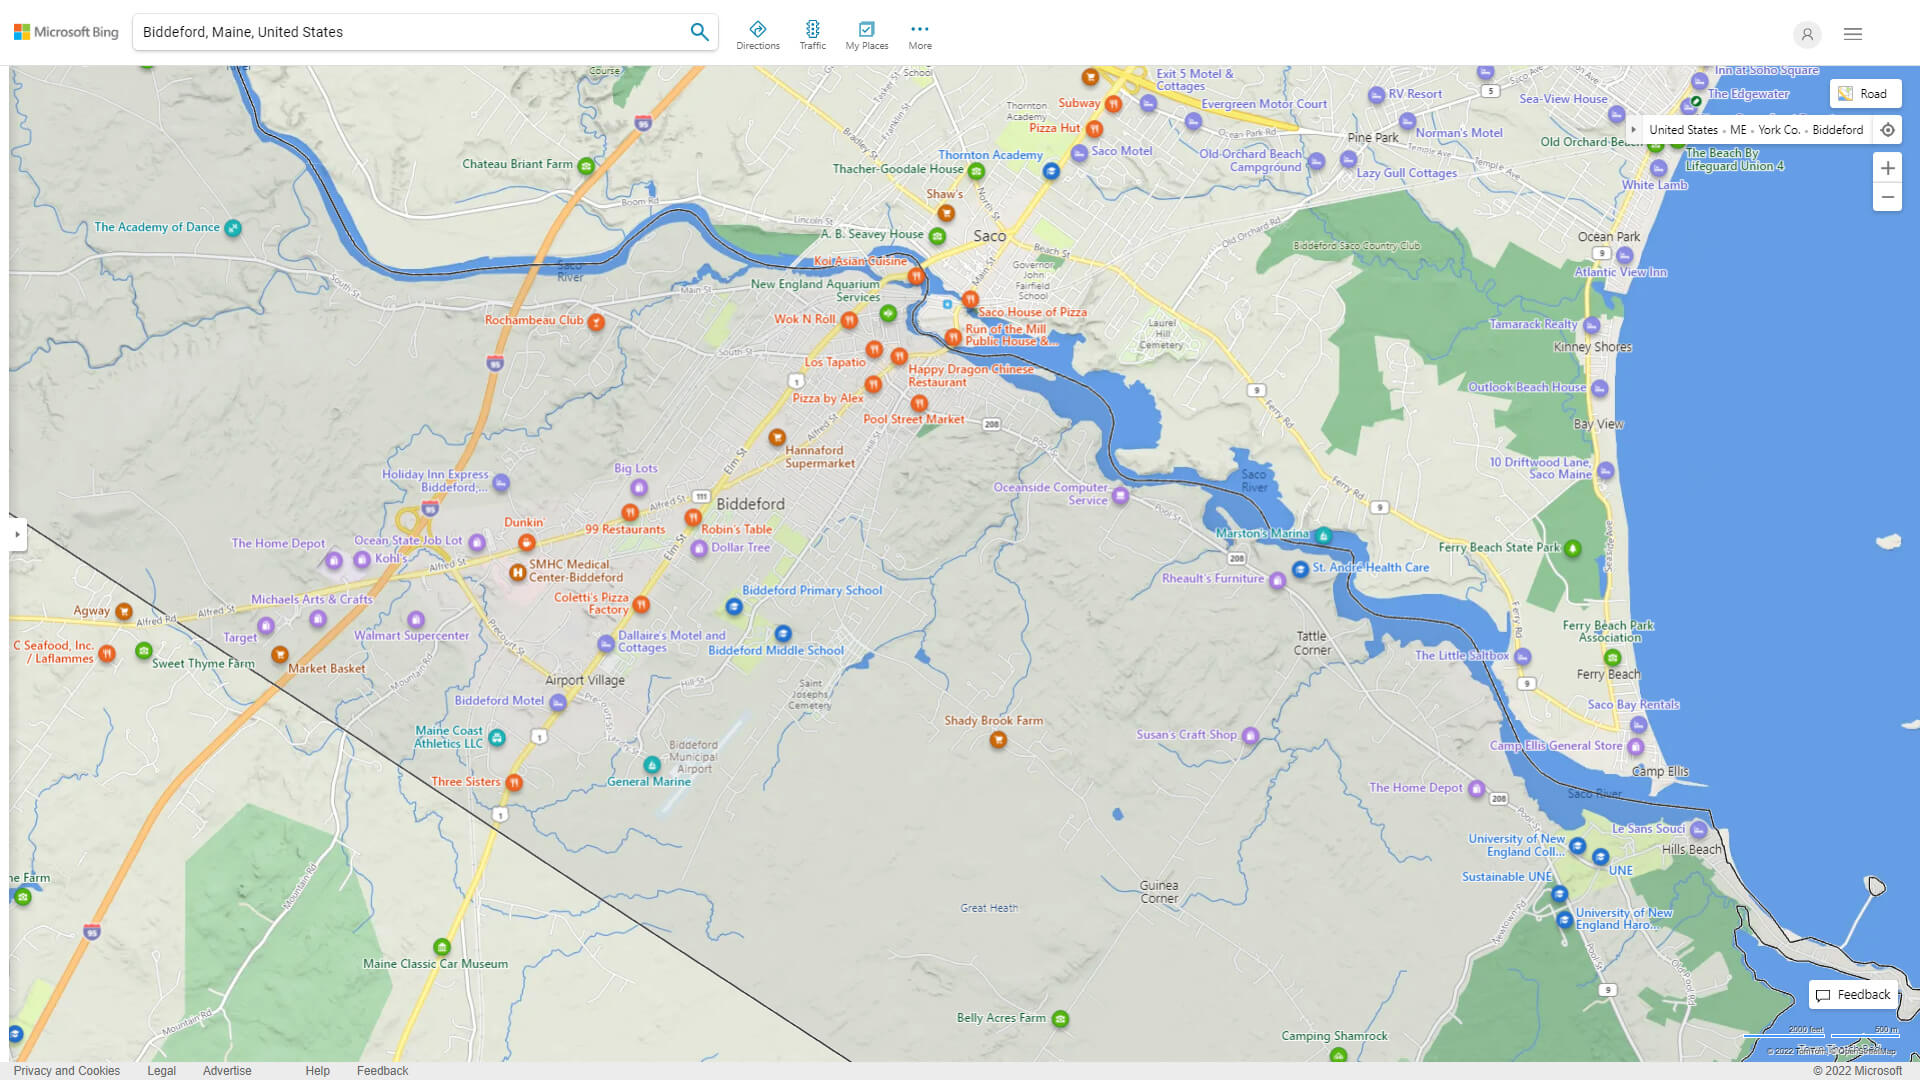Select Biddeford in the breadcrumb trail
The height and width of the screenshot is (1080, 1920).
pyautogui.click(x=1838, y=129)
